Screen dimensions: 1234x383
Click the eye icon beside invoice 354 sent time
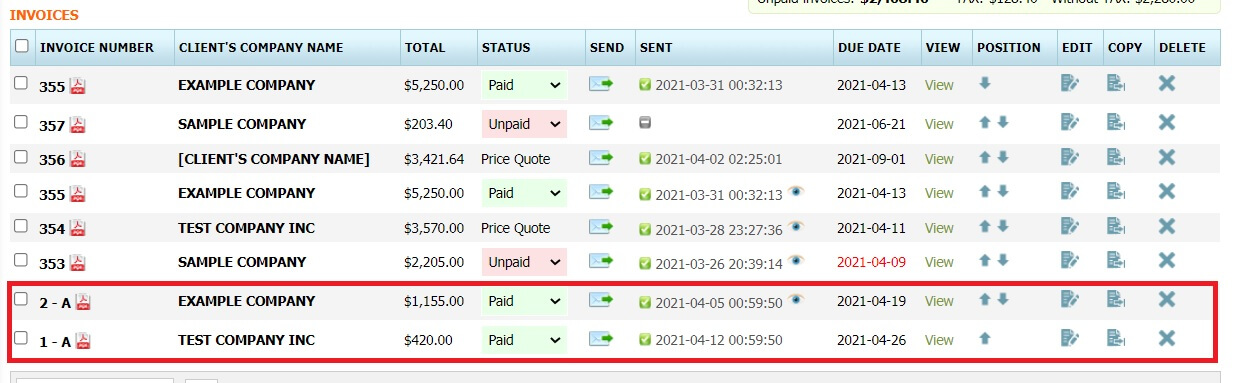click(795, 227)
